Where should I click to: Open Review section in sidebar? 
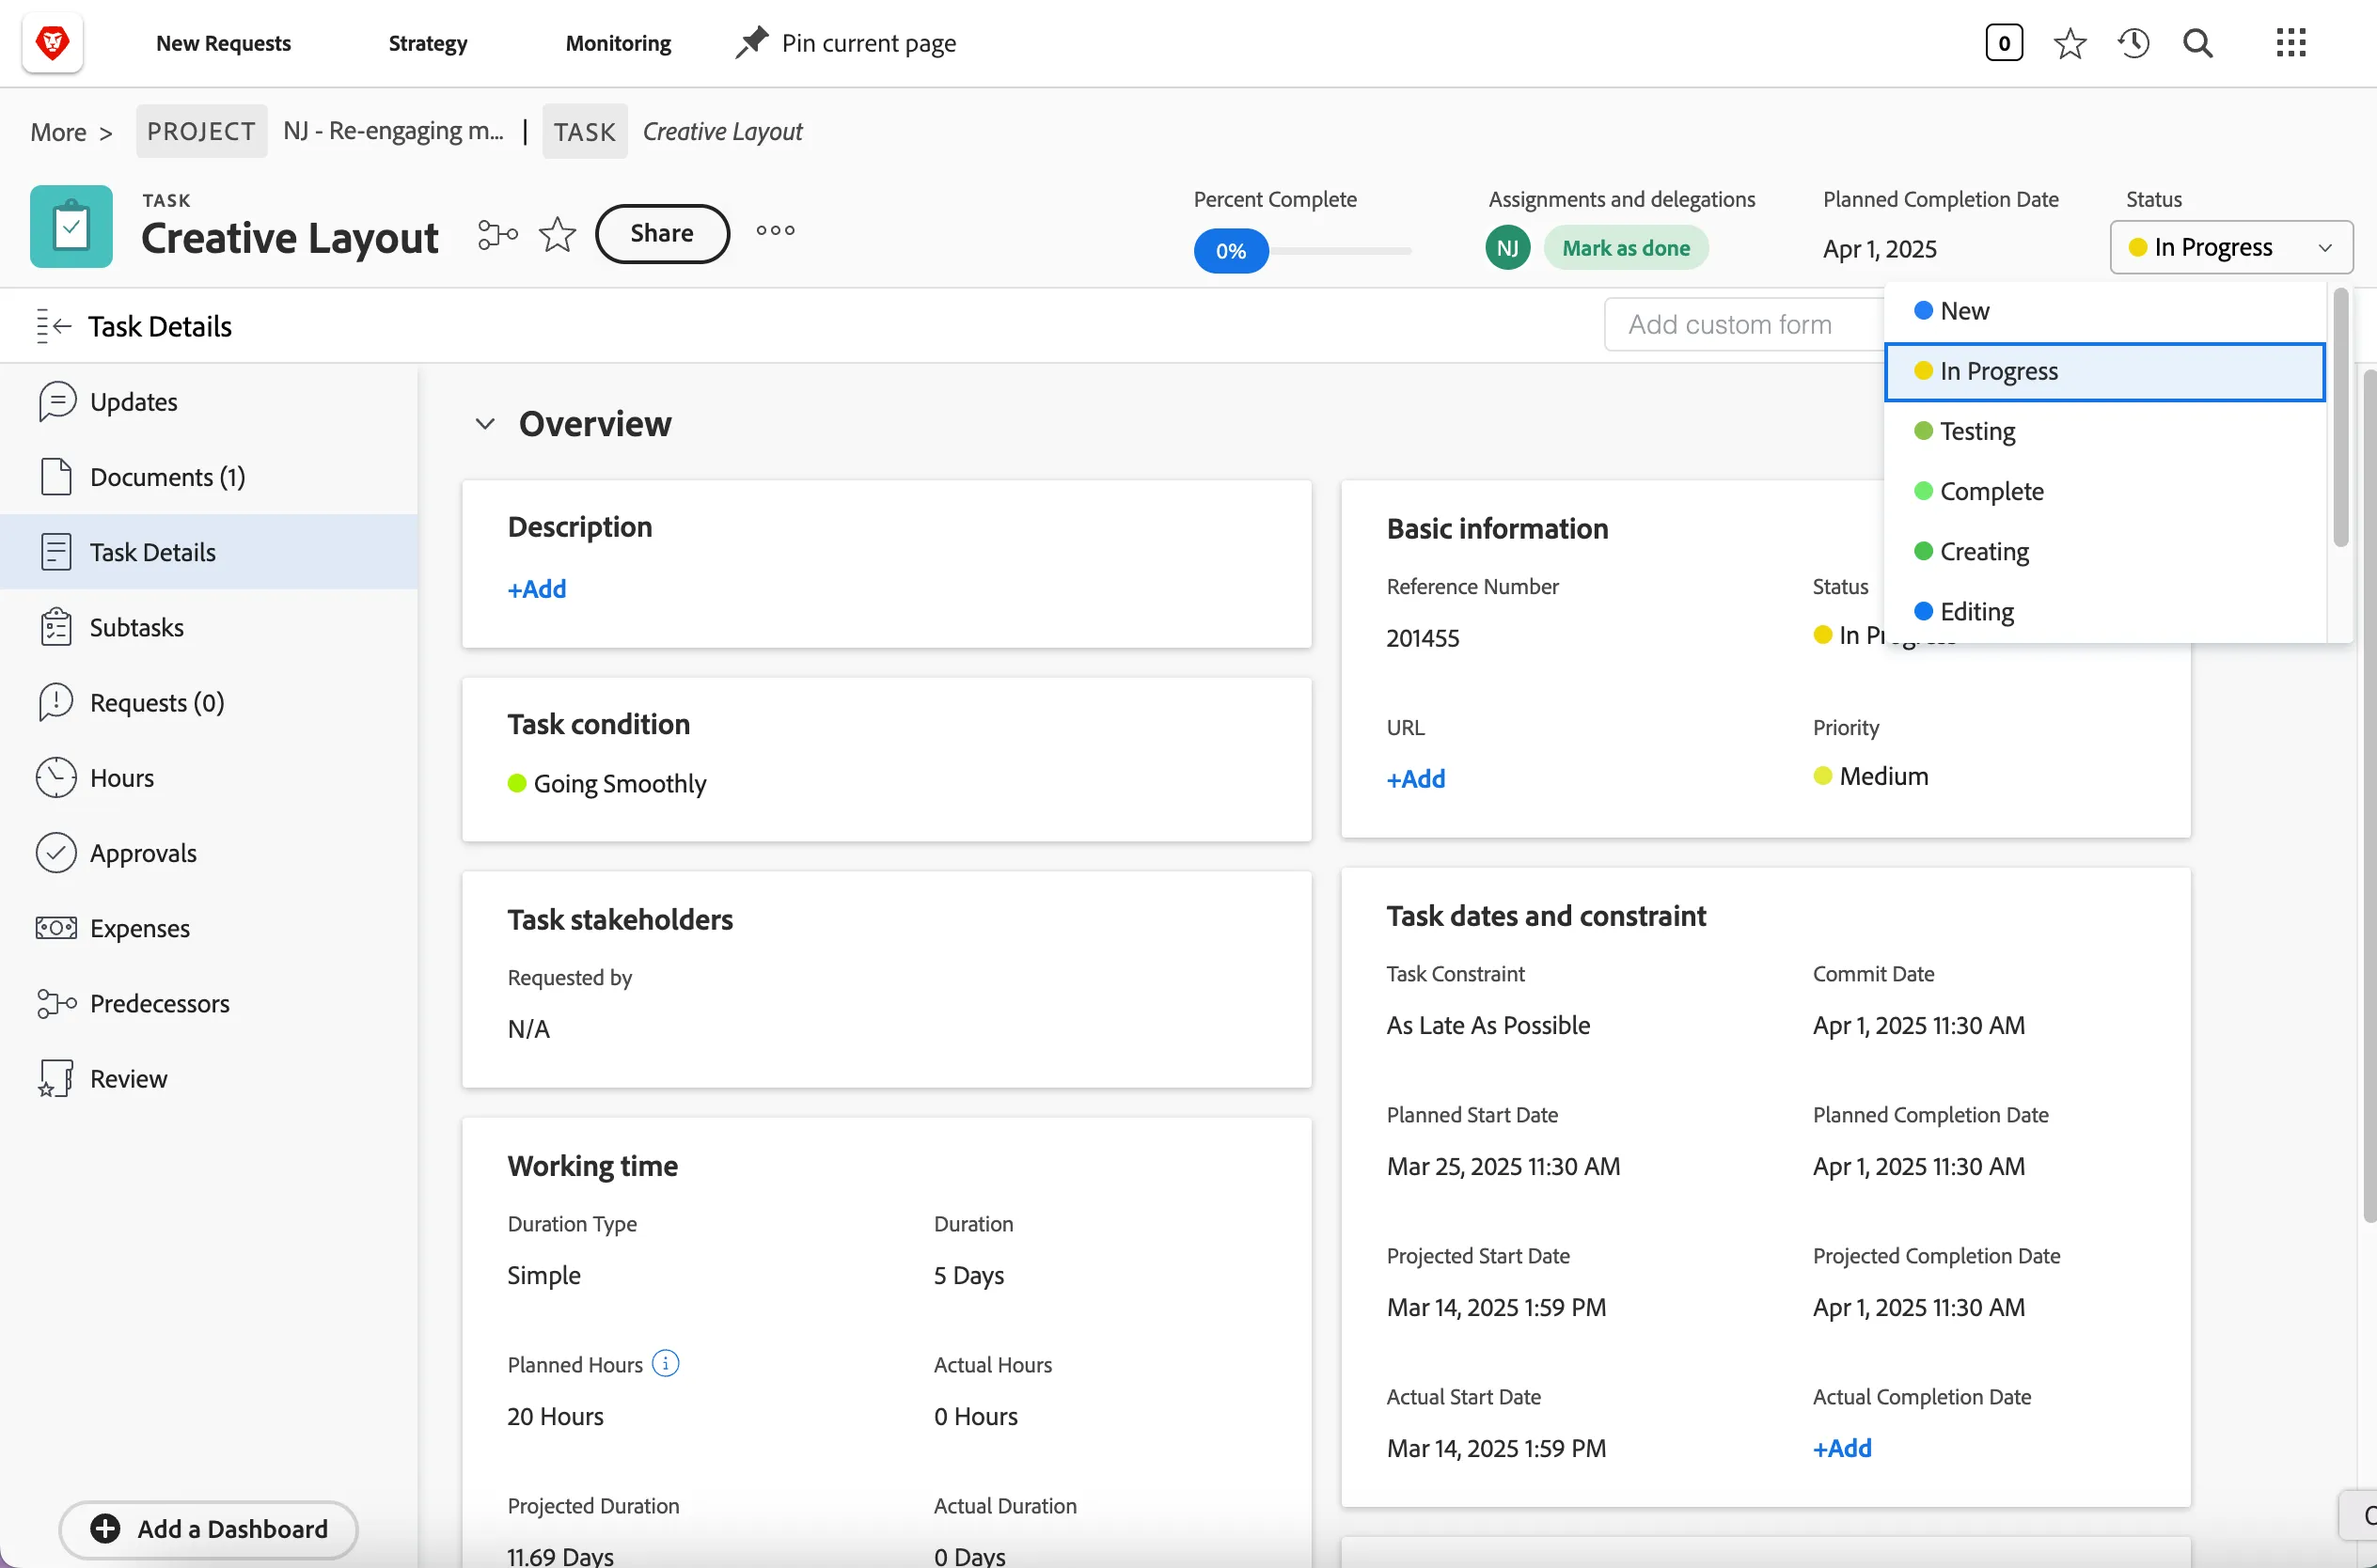click(x=209, y=1079)
